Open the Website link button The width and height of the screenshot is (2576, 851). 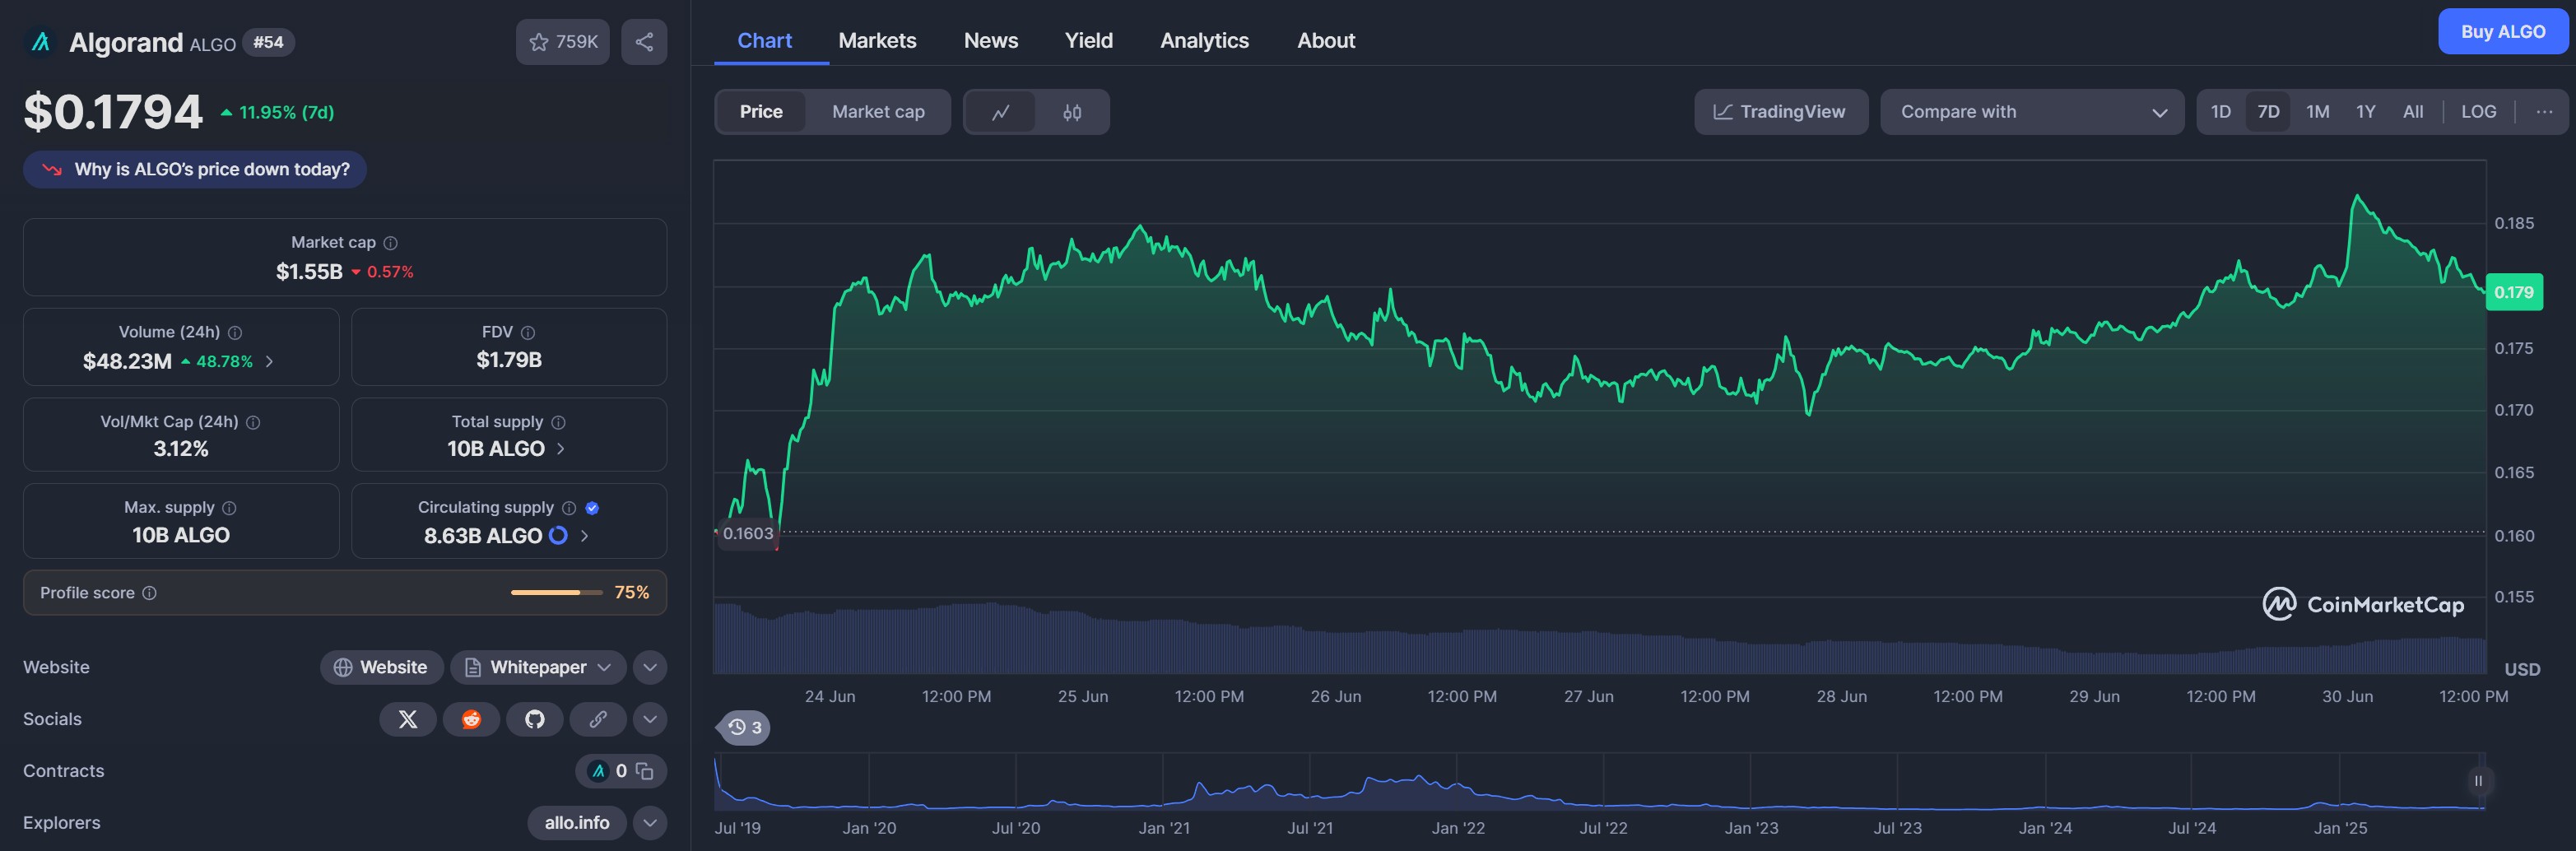381,667
